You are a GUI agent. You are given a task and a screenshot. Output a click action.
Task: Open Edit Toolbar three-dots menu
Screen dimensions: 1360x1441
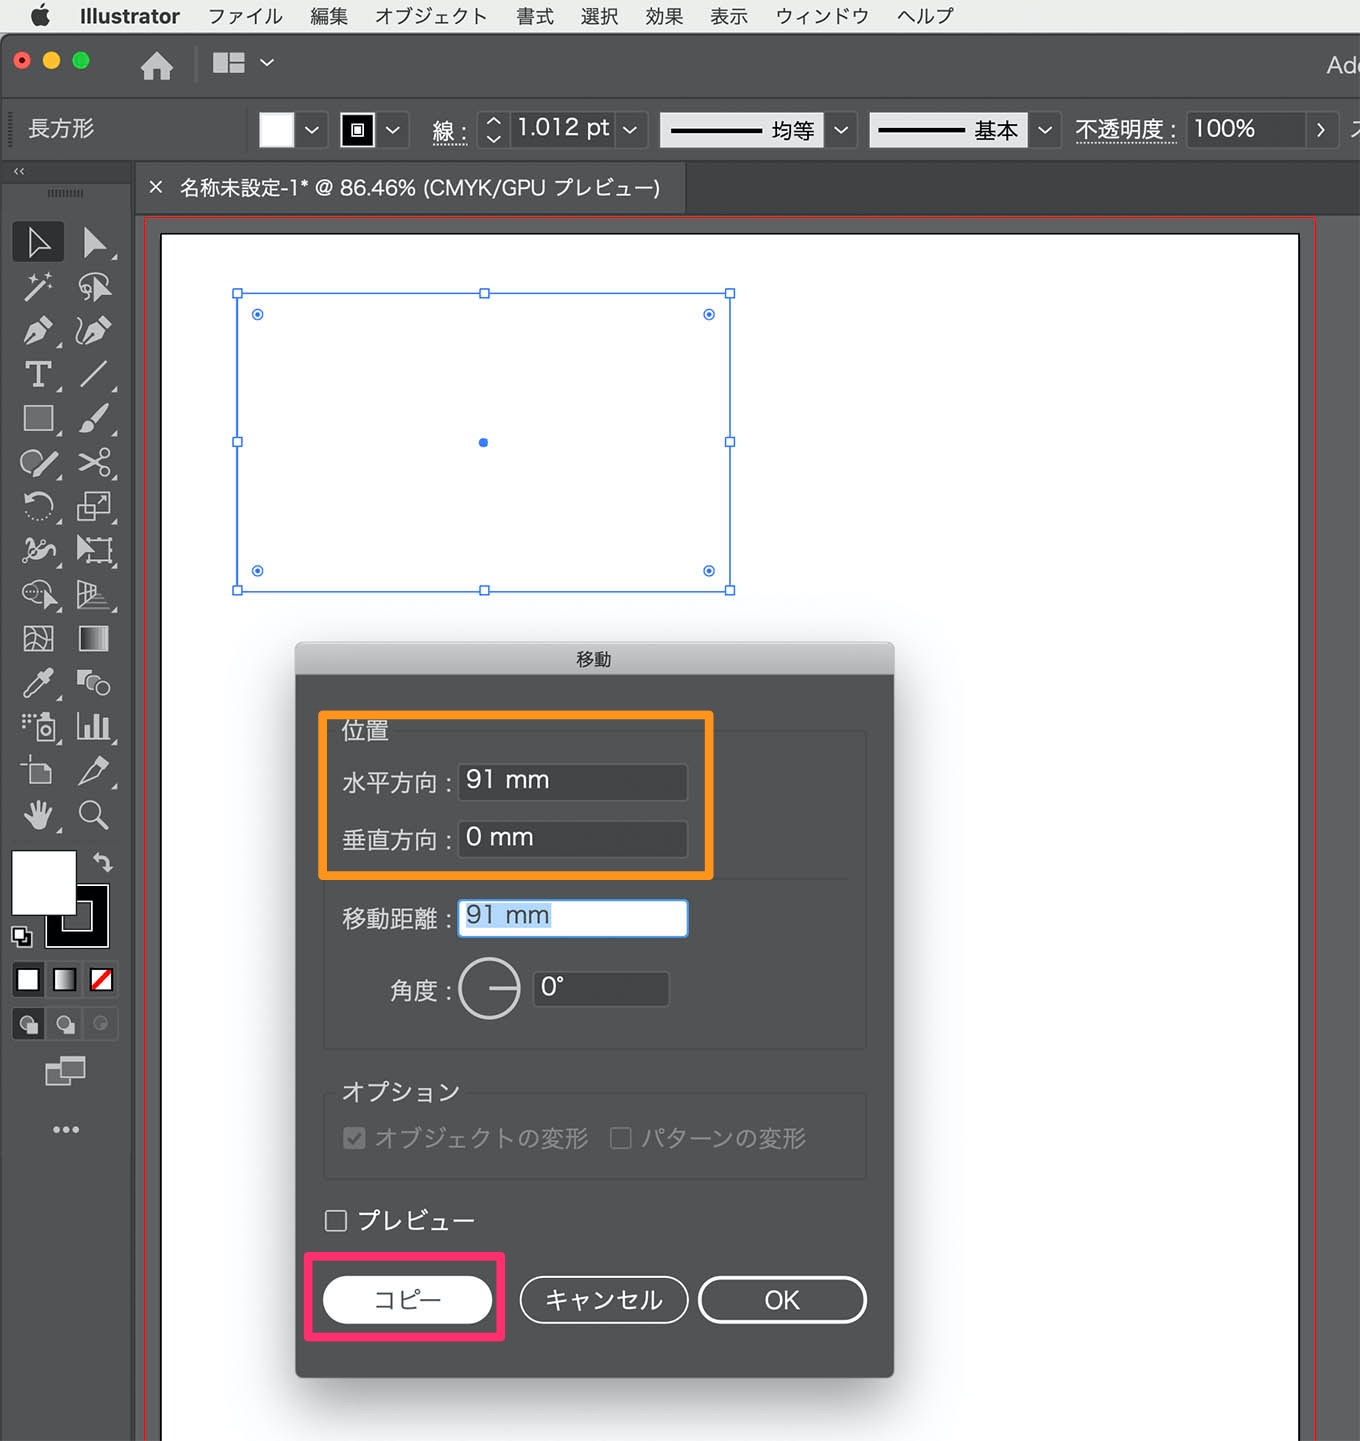click(66, 1130)
